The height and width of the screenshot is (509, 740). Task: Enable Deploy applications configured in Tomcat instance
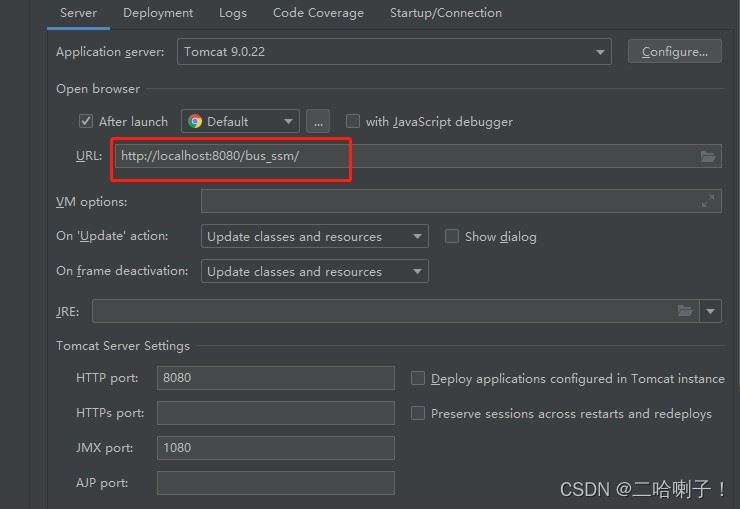coord(418,378)
